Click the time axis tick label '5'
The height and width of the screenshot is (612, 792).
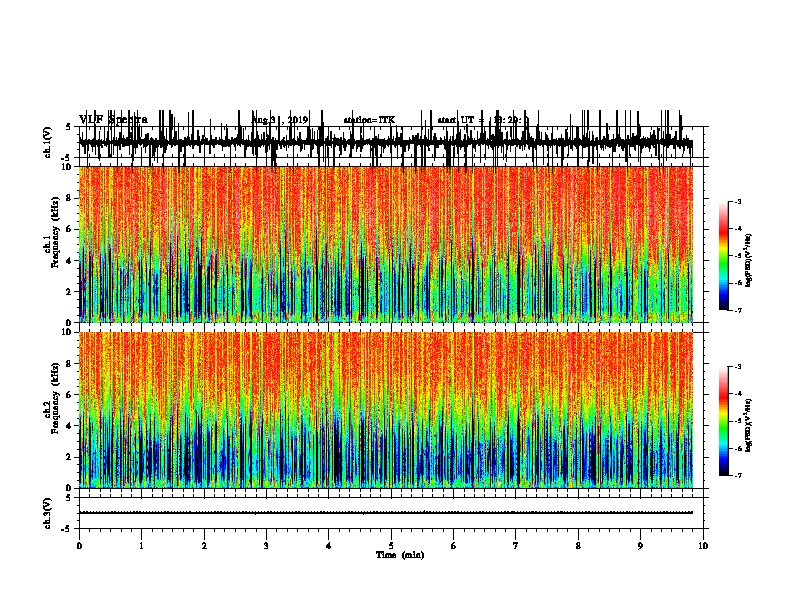click(x=391, y=546)
